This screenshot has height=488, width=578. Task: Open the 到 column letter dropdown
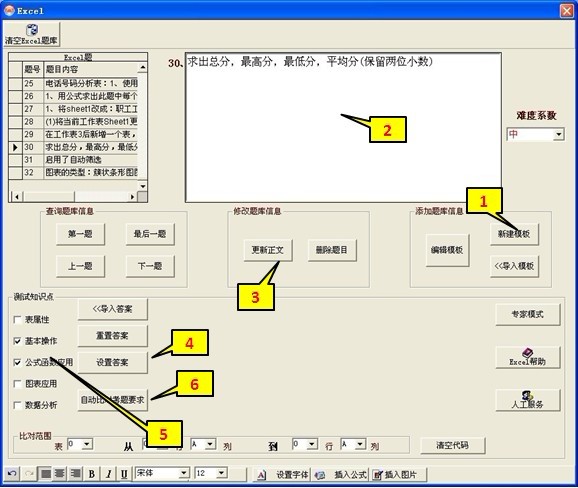(x=361, y=444)
